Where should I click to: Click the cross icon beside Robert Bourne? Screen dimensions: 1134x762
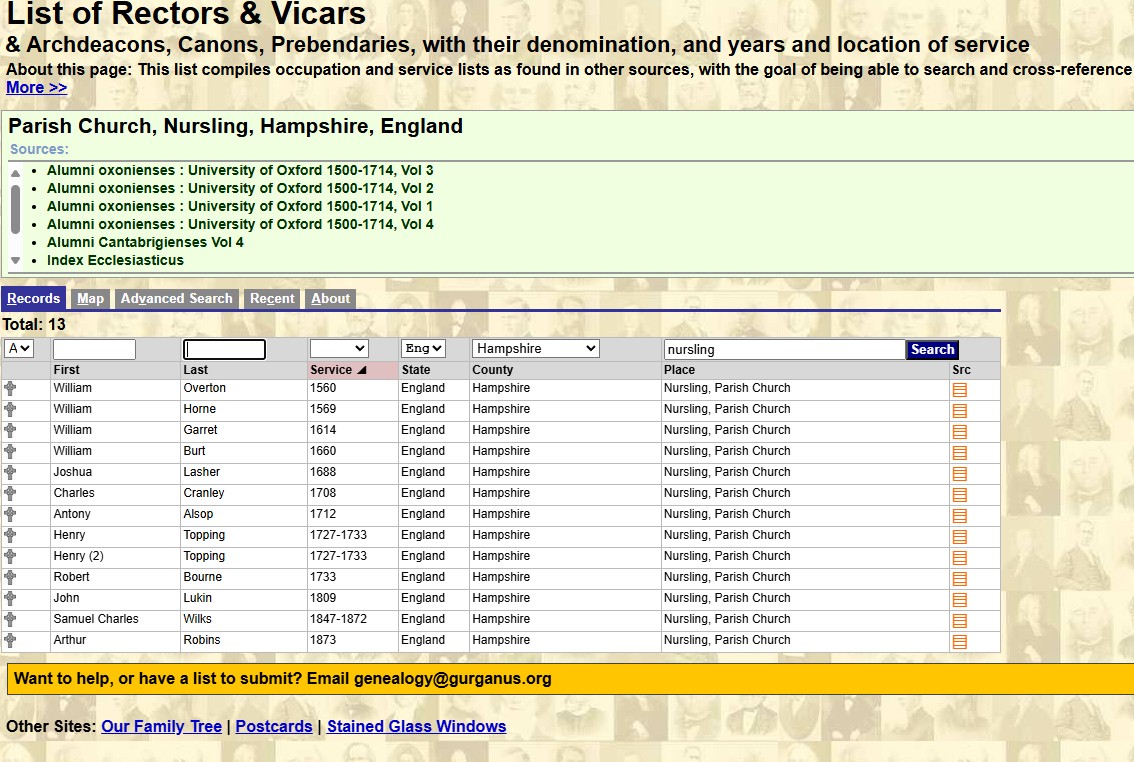point(11,577)
